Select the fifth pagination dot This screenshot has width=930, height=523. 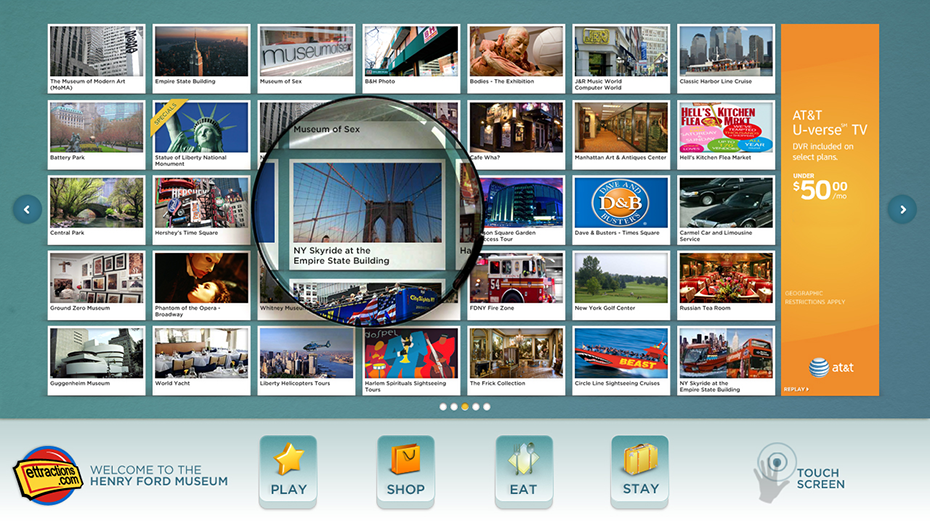(x=486, y=407)
